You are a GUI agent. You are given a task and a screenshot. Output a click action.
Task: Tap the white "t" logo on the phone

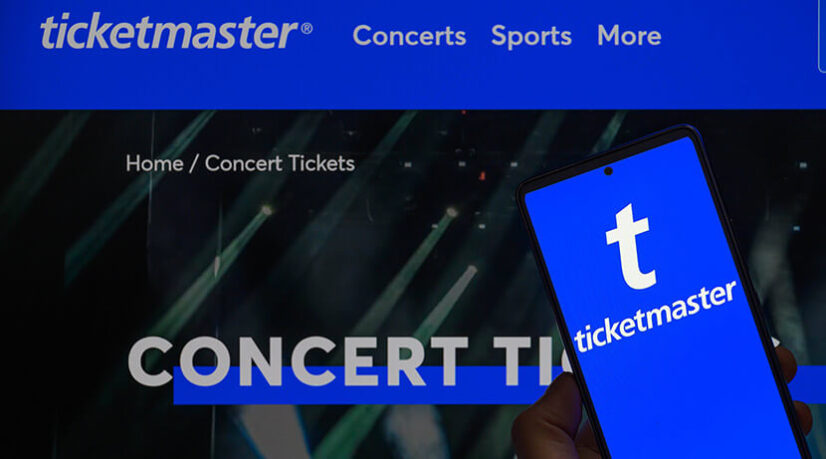point(631,247)
